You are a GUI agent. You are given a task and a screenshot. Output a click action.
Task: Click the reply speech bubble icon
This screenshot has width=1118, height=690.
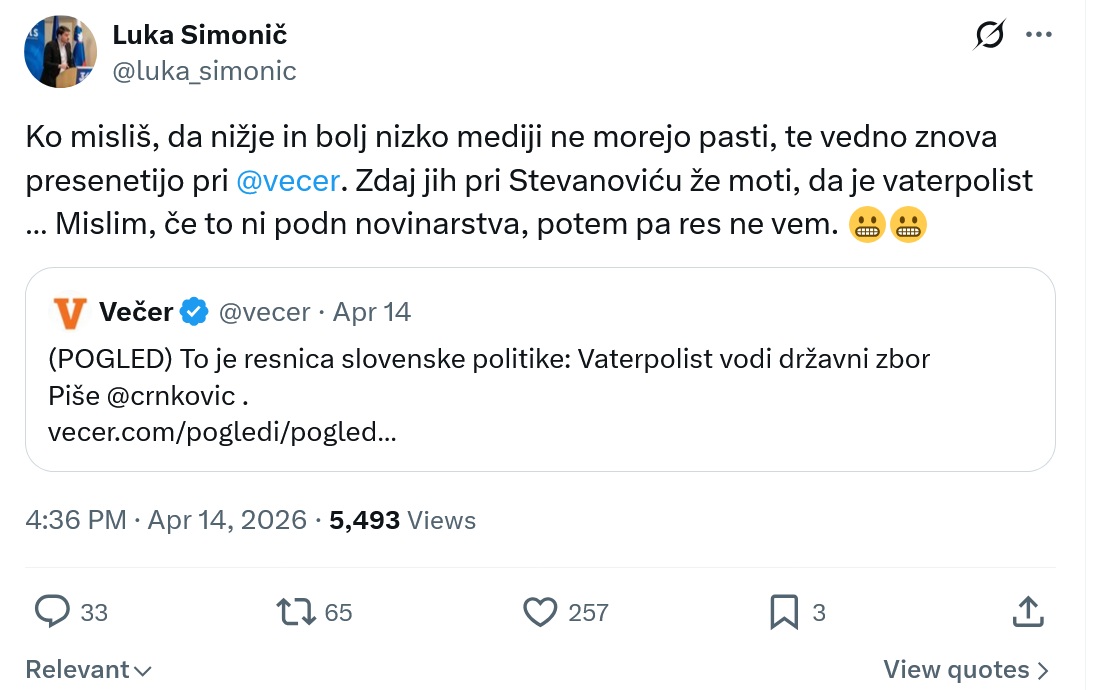click(x=52, y=611)
